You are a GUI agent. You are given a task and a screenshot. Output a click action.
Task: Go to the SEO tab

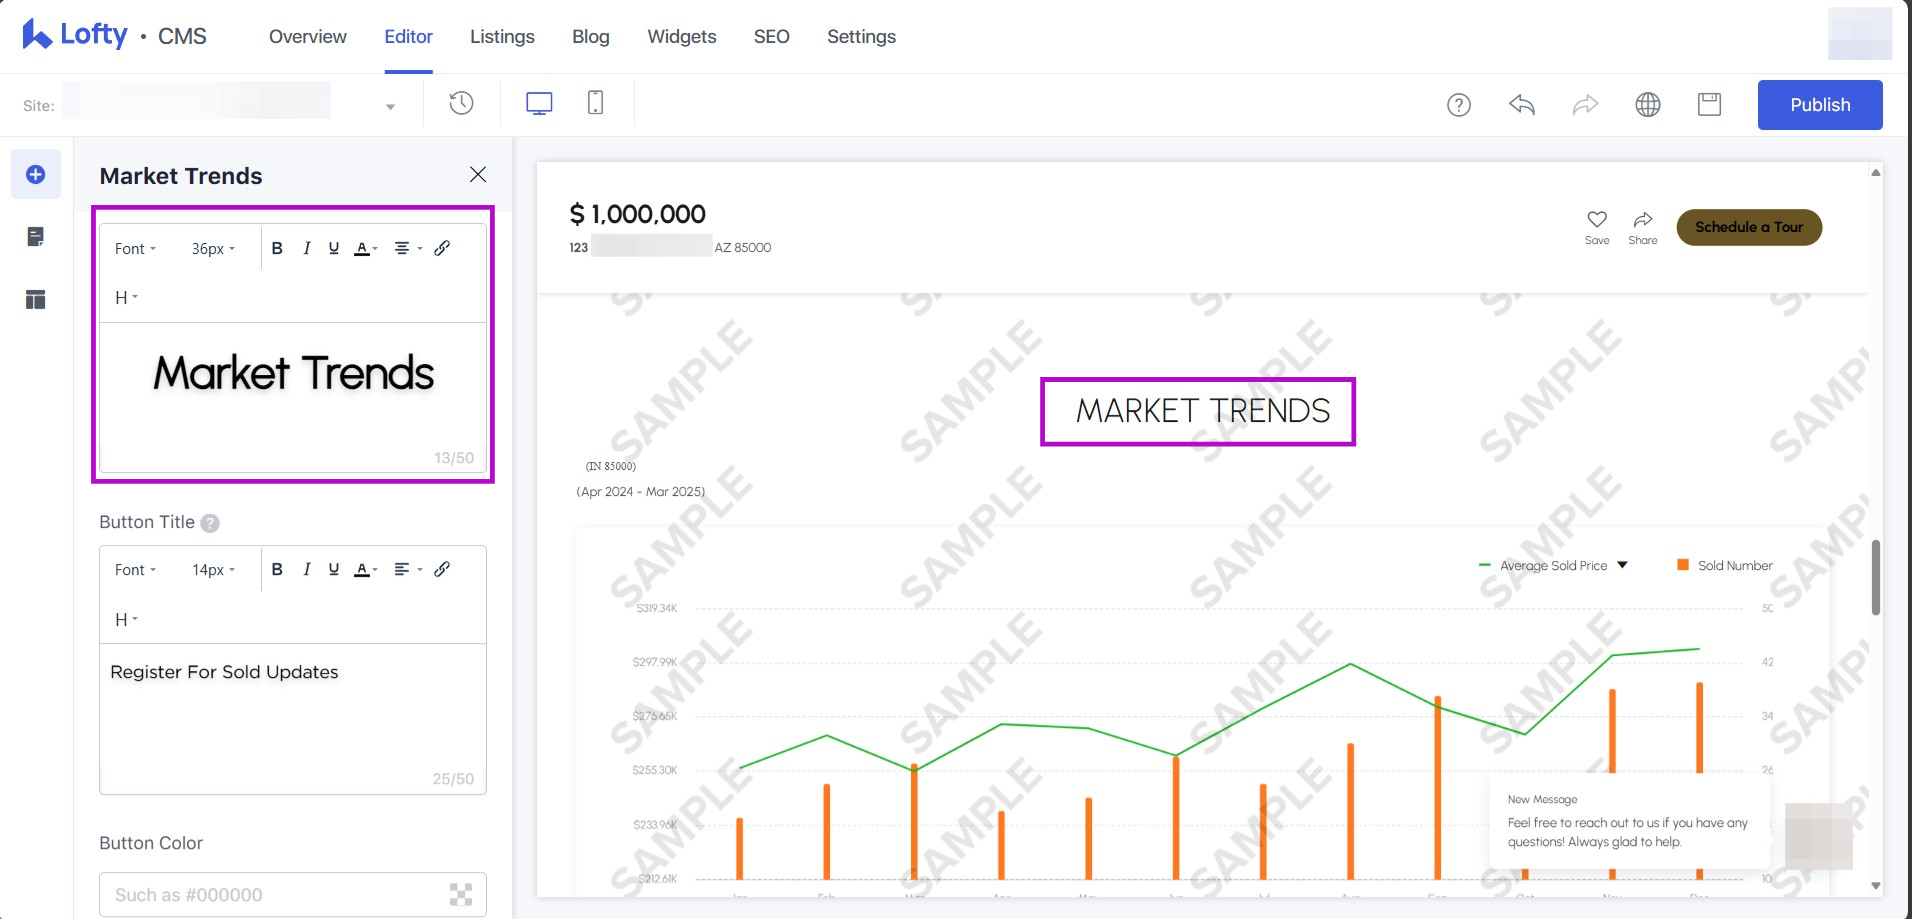771,37
